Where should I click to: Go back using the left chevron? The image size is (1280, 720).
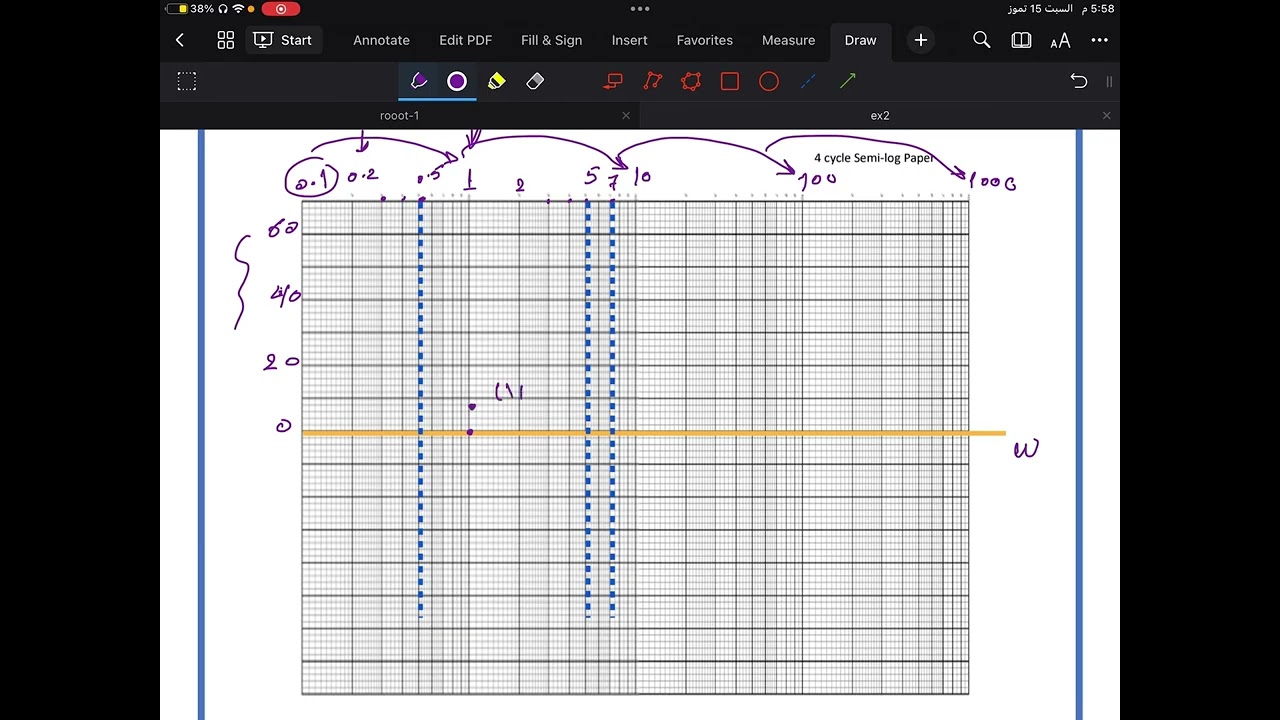pos(180,40)
